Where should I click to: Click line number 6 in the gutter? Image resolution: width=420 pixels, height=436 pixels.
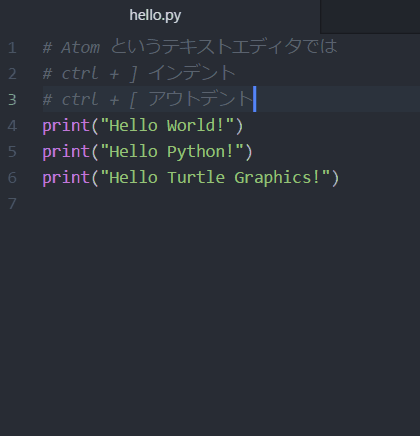click(12, 178)
